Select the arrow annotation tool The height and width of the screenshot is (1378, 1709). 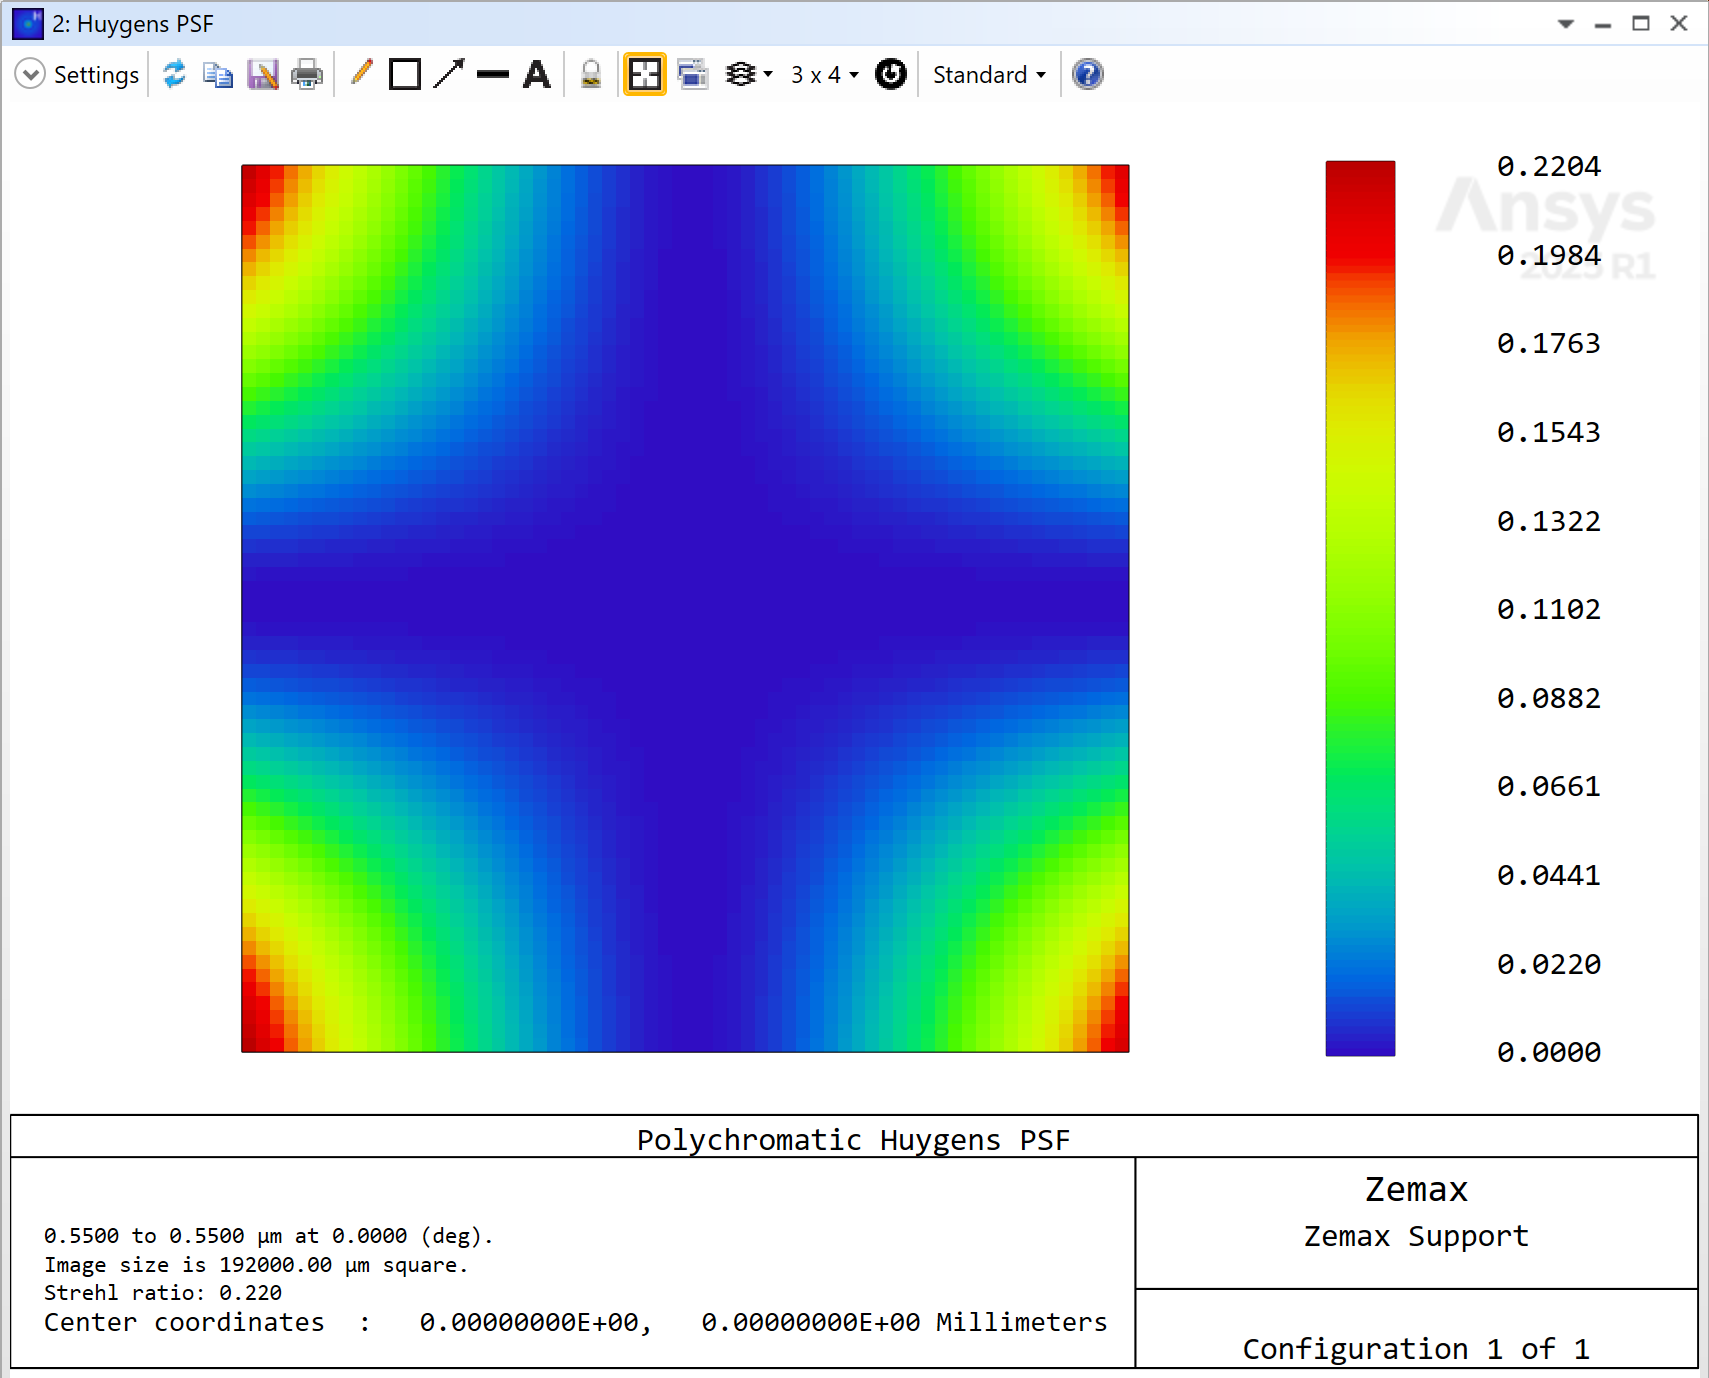(x=449, y=74)
